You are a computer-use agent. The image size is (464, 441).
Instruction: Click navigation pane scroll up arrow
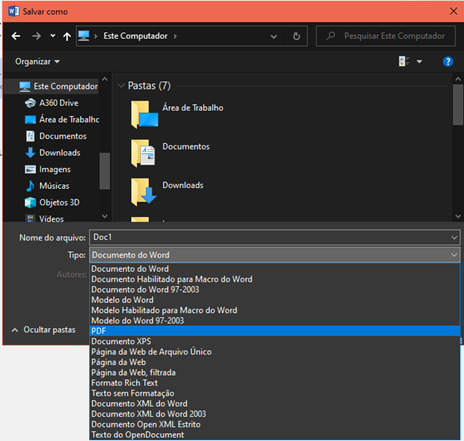105,79
